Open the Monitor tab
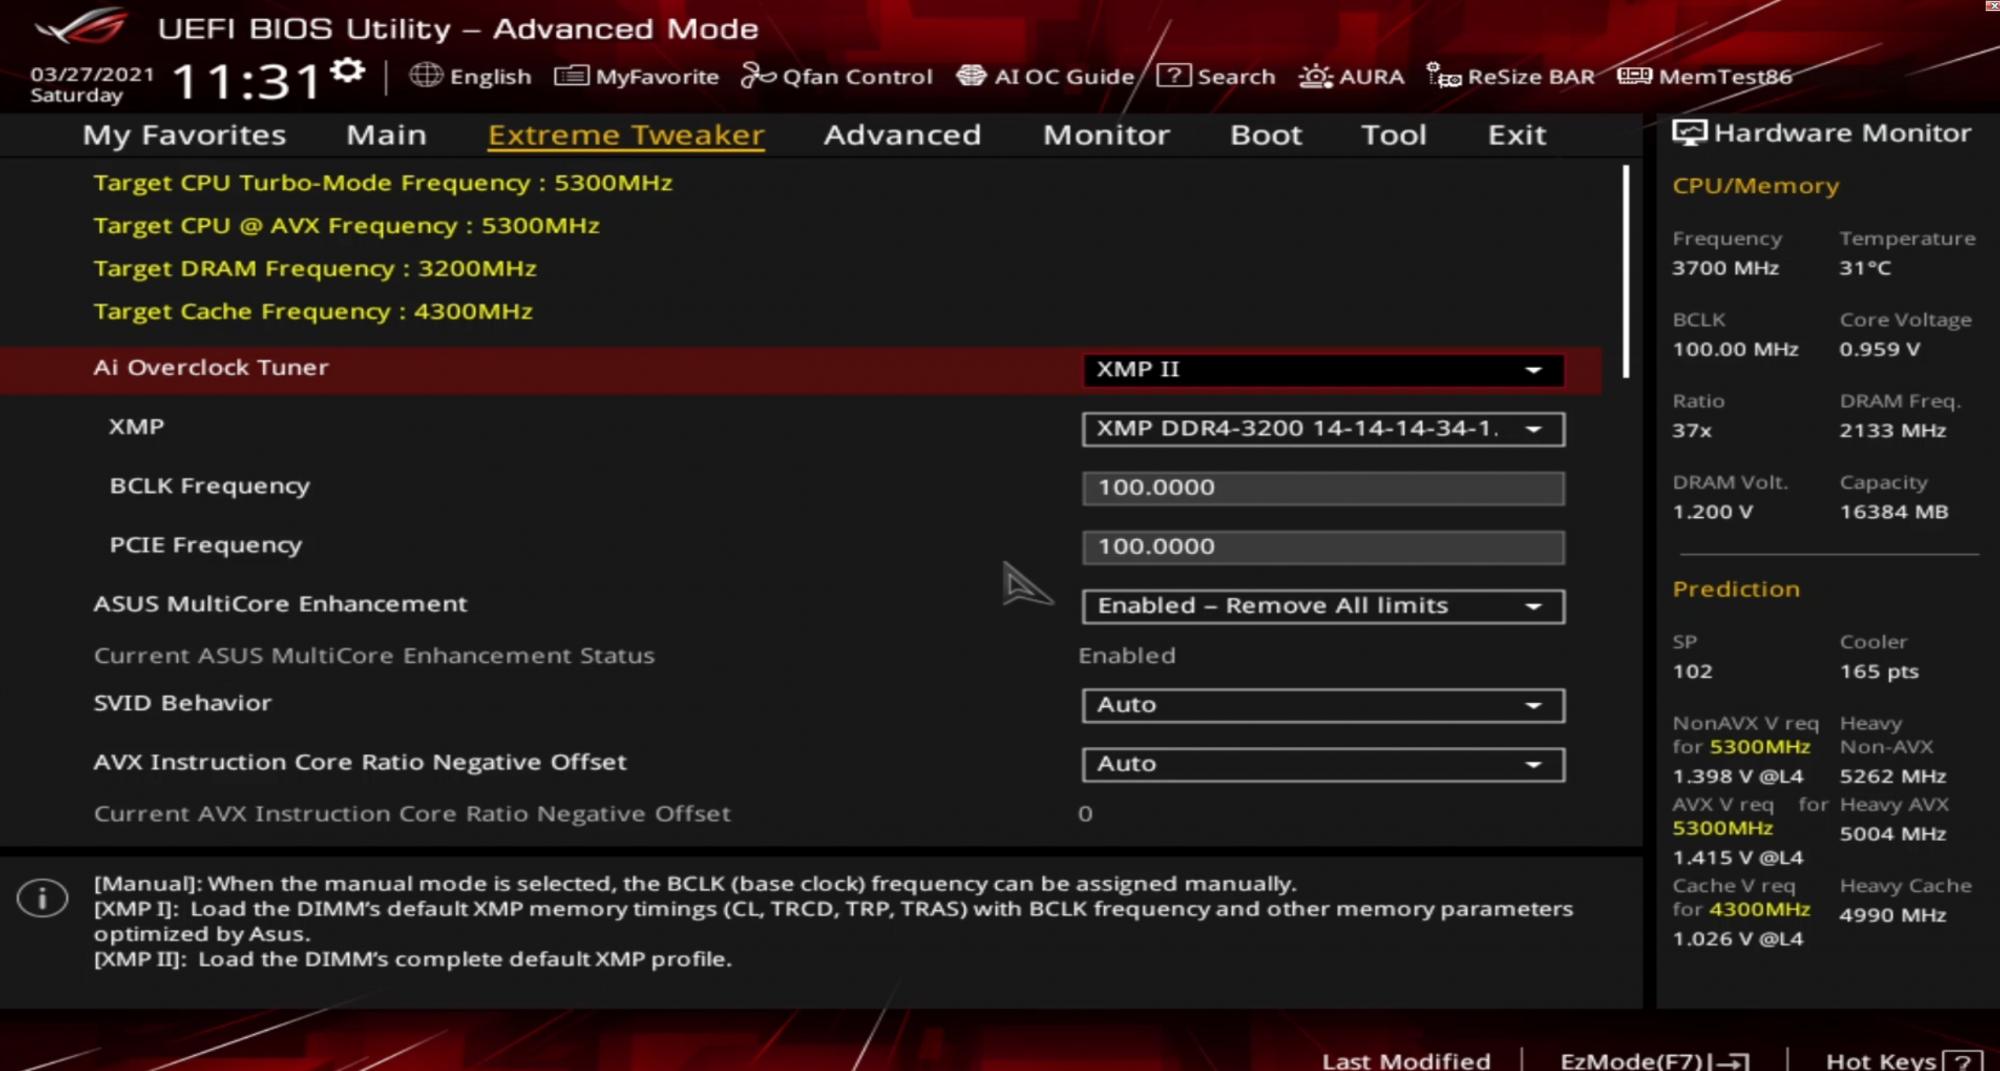This screenshot has width=2000, height=1071. coord(1106,135)
